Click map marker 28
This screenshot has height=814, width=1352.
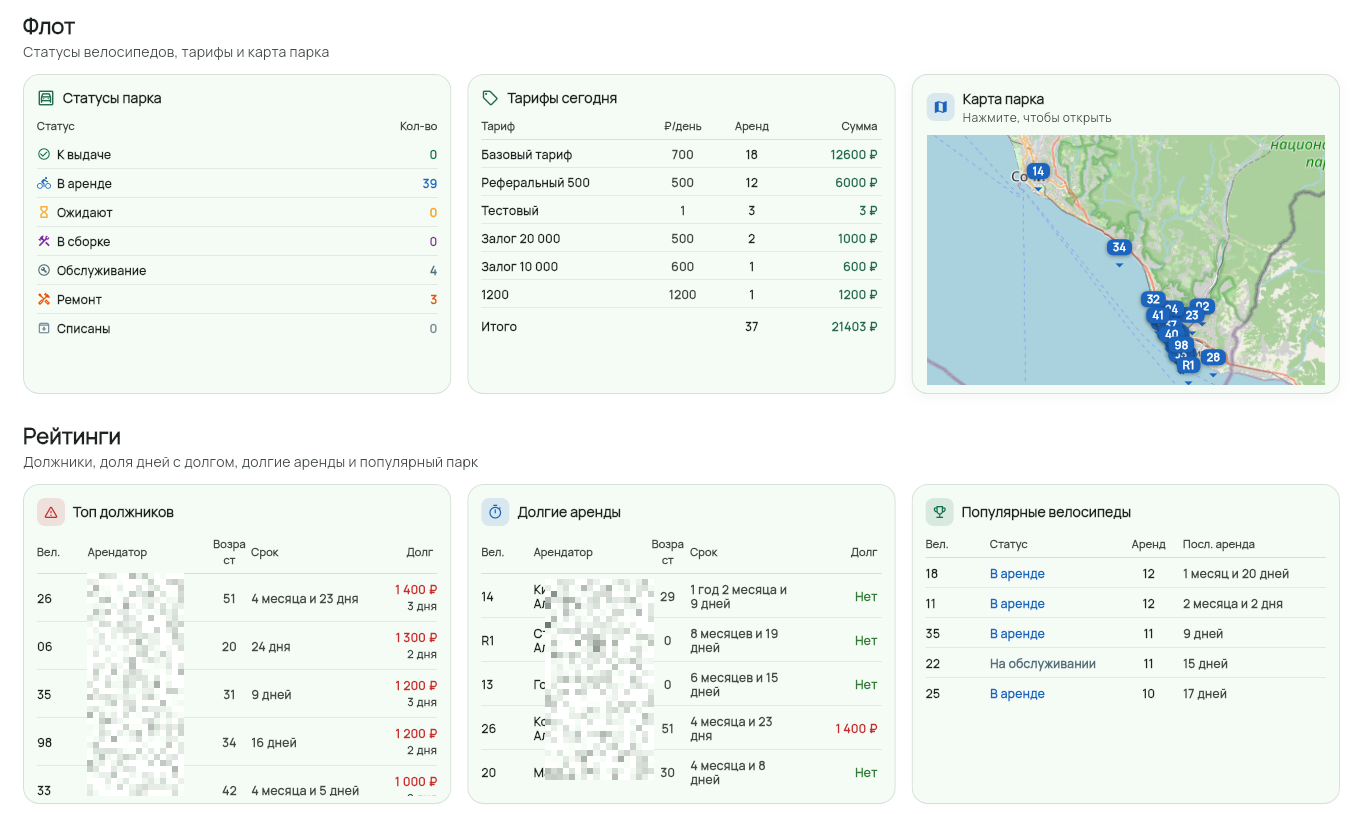pyautogui.click(x=1213, y=357)
